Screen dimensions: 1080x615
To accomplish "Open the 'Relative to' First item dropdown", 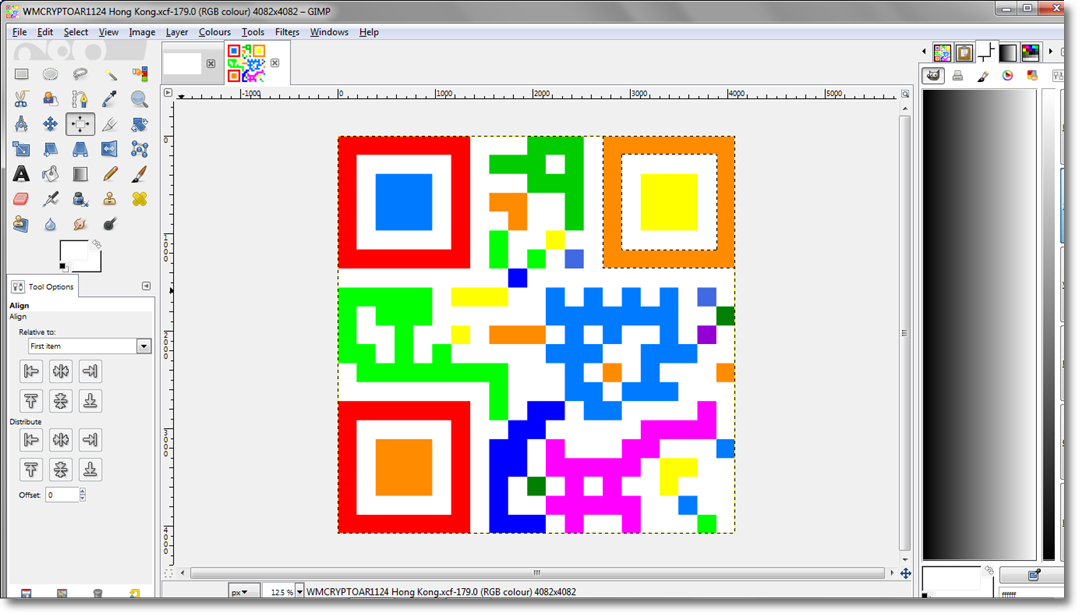I will tap(89, 346).
